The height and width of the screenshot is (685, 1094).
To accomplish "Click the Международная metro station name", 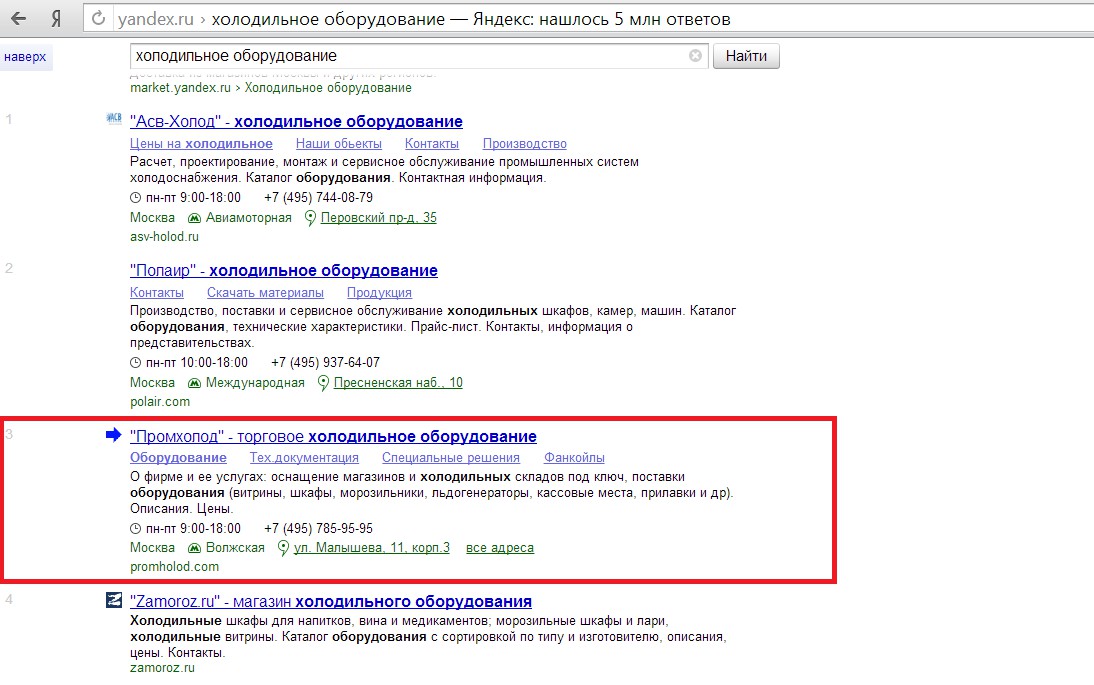I will [x=255, y=382].
